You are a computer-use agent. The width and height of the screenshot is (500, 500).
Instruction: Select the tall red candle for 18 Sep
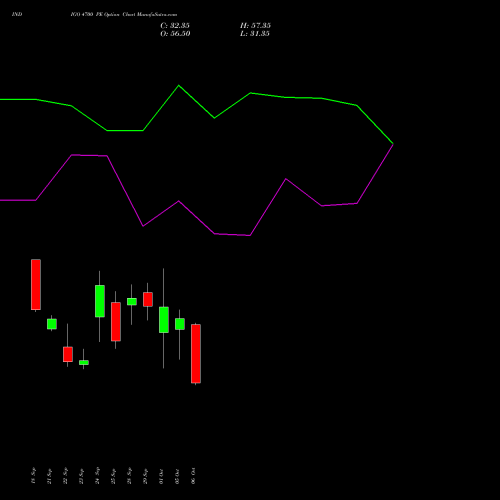pos(36,285)
